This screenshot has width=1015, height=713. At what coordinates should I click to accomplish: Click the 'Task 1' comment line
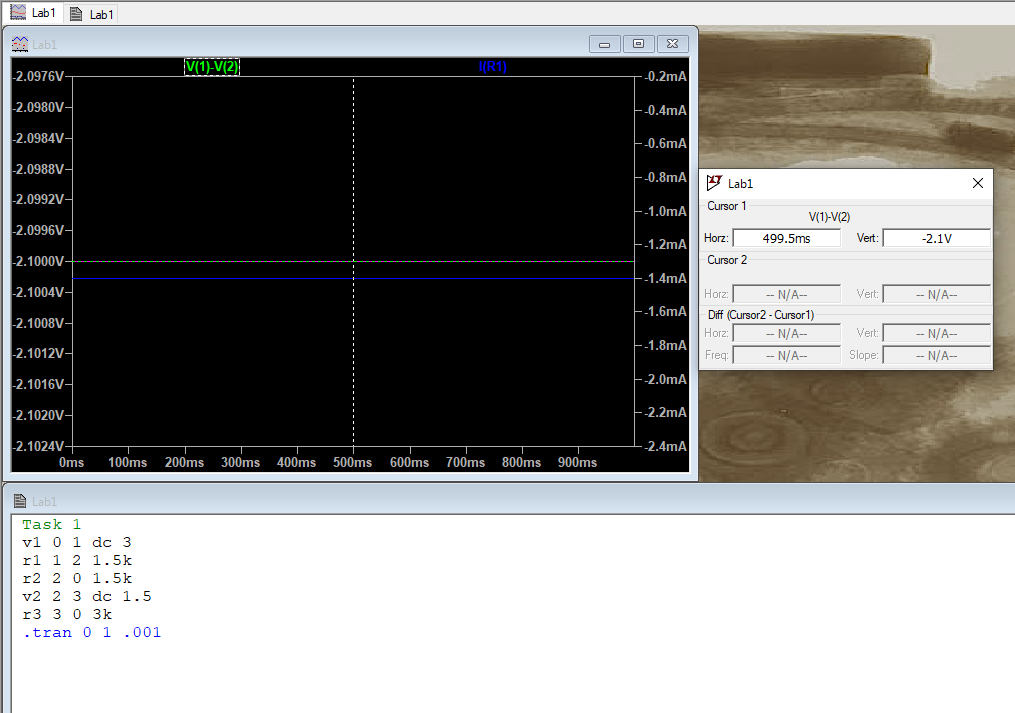[x=52, y=525]
